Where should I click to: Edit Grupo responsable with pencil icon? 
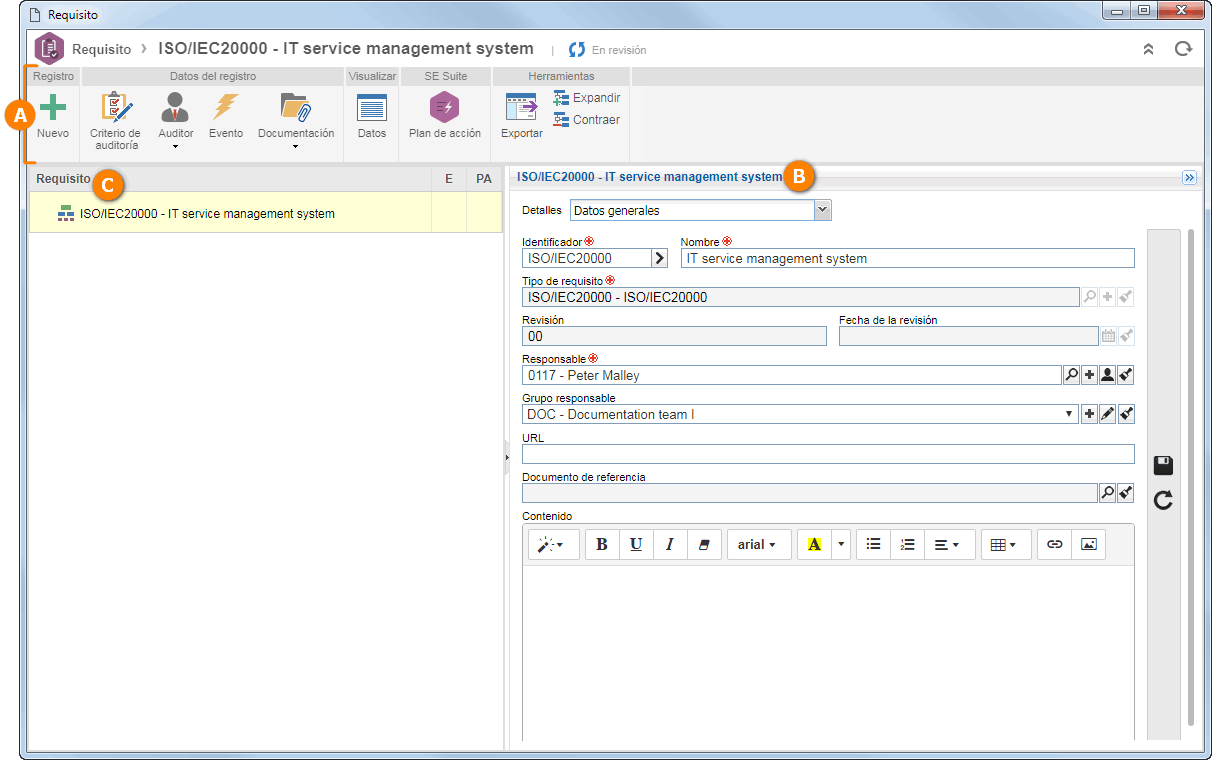click(1108, 414)
